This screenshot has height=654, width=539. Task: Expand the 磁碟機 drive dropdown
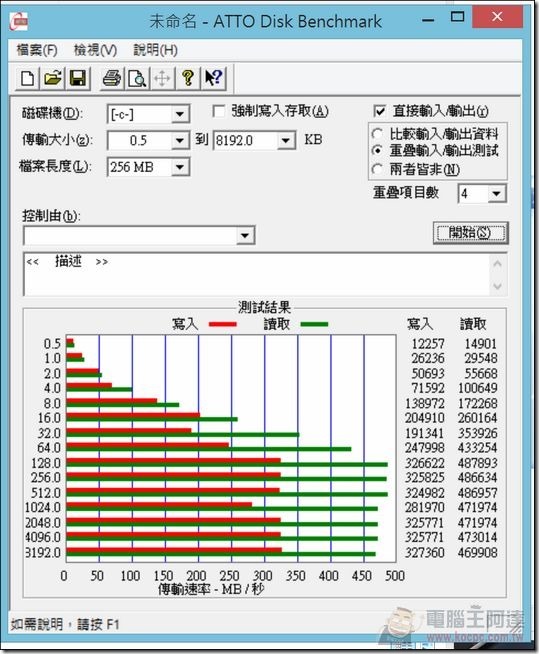pyautogui.click(x=180, y=114)
